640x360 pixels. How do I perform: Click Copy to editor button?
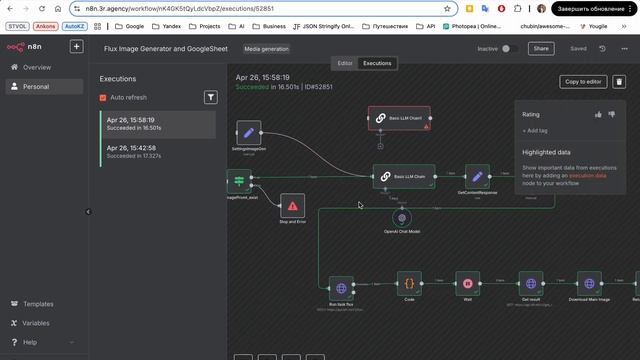point(583,82)
